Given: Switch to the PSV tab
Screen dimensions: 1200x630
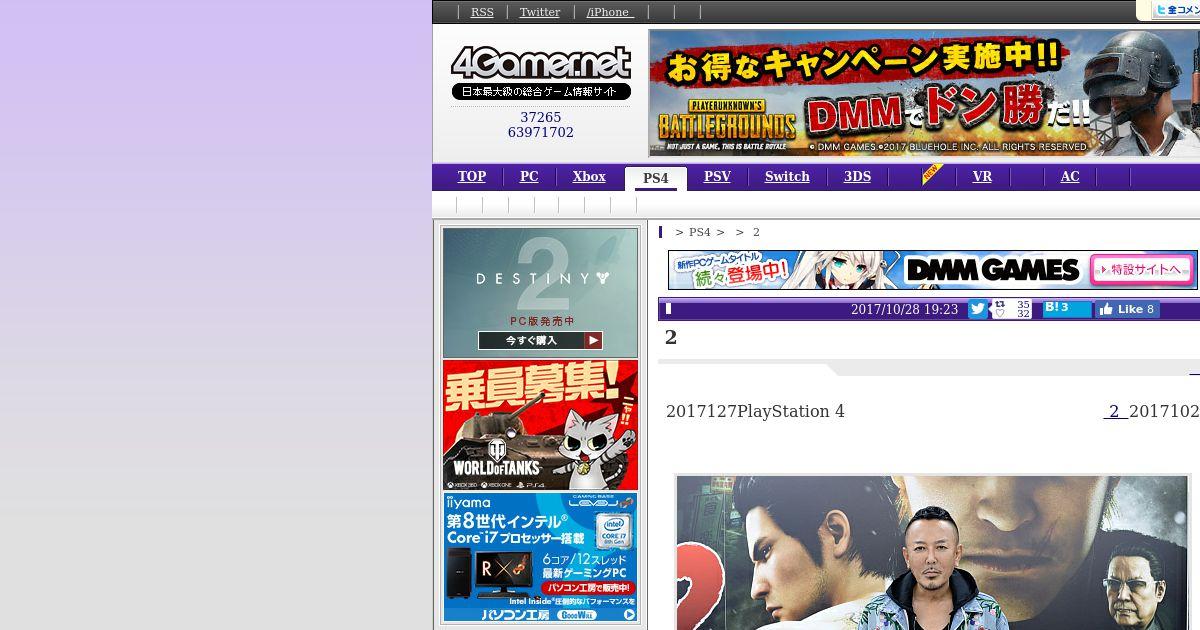Looking at the screenshot, I should click(717, 177).
